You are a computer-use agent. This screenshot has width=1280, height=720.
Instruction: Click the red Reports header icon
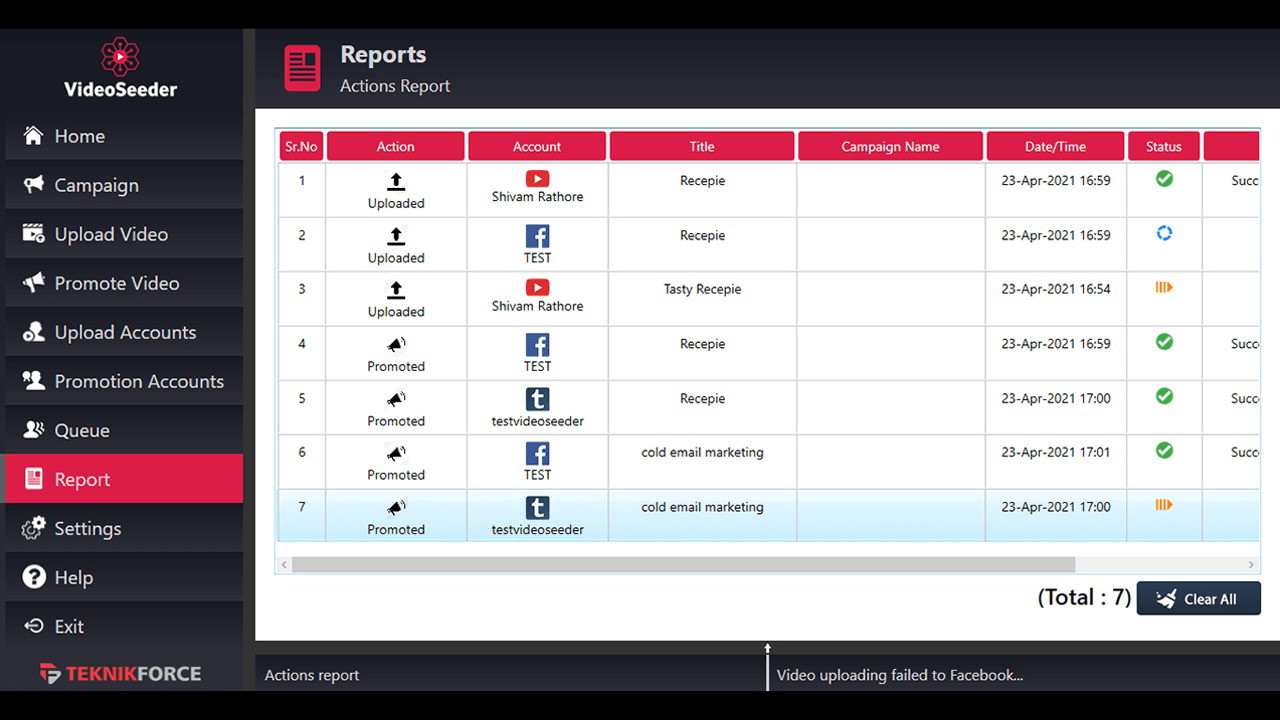(x=302, y=68)
